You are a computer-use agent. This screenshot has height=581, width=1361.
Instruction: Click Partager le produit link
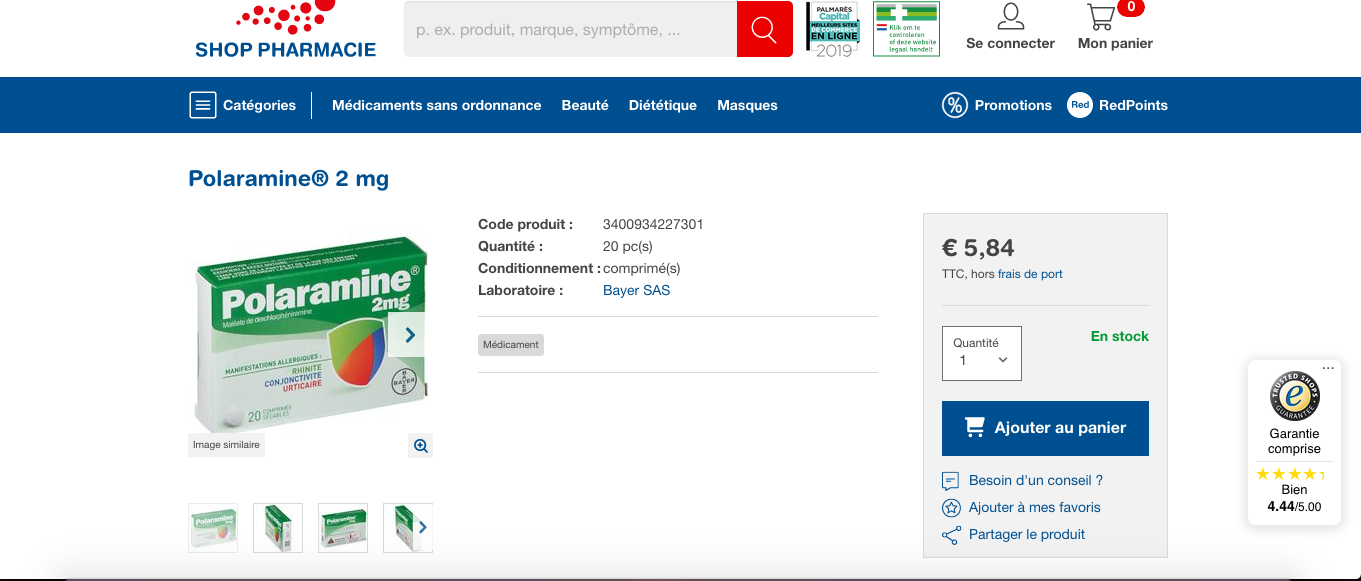click(1027, 535)
